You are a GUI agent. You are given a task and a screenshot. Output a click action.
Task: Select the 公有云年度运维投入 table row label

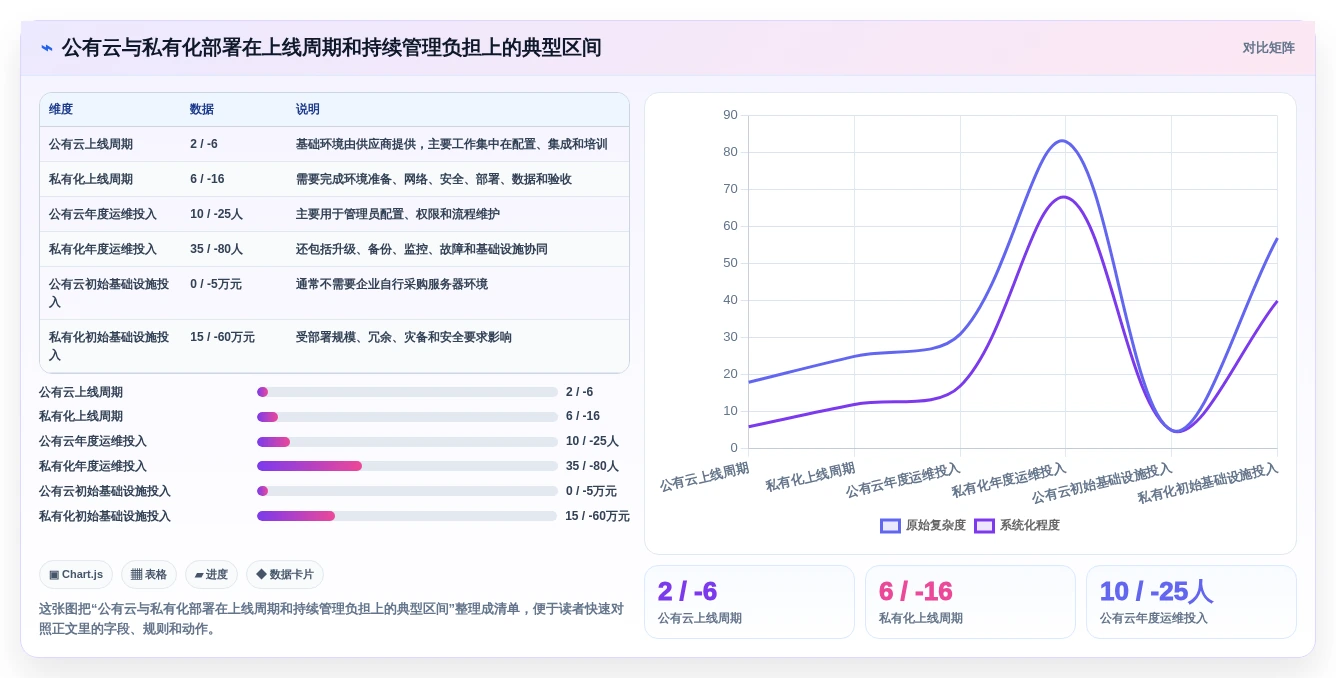point(103,214)
